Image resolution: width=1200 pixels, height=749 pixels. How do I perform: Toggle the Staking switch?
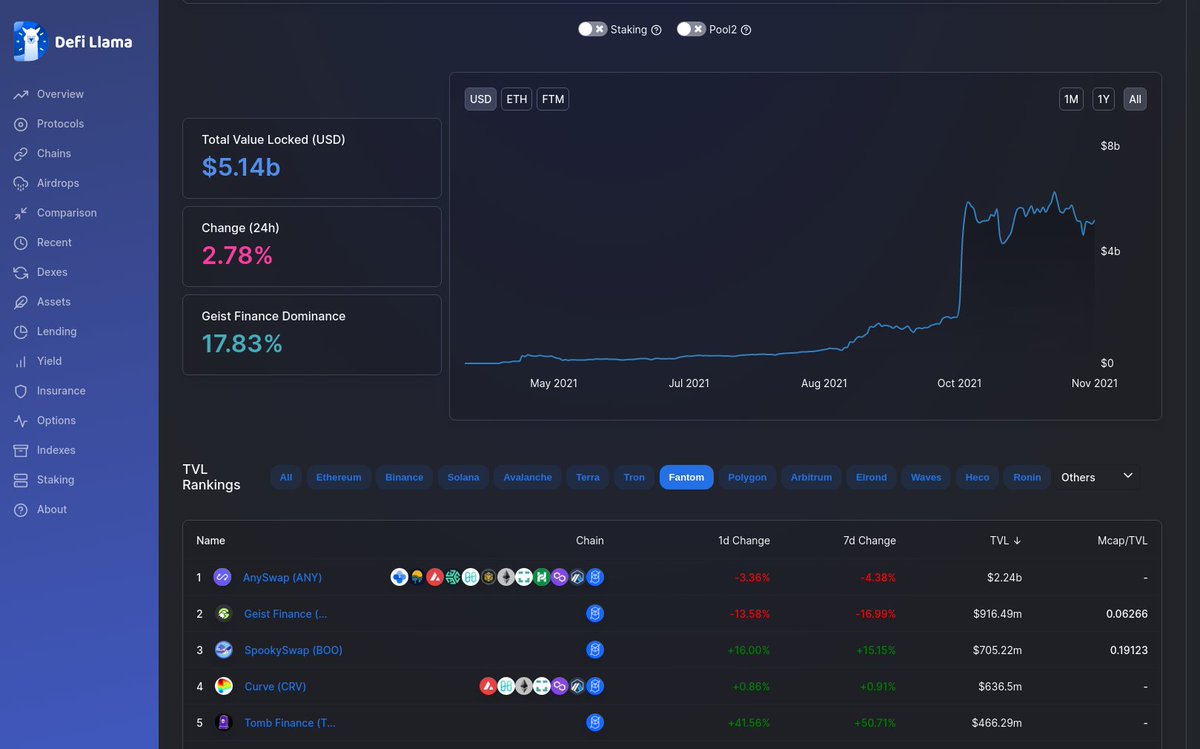click(592, 29)
